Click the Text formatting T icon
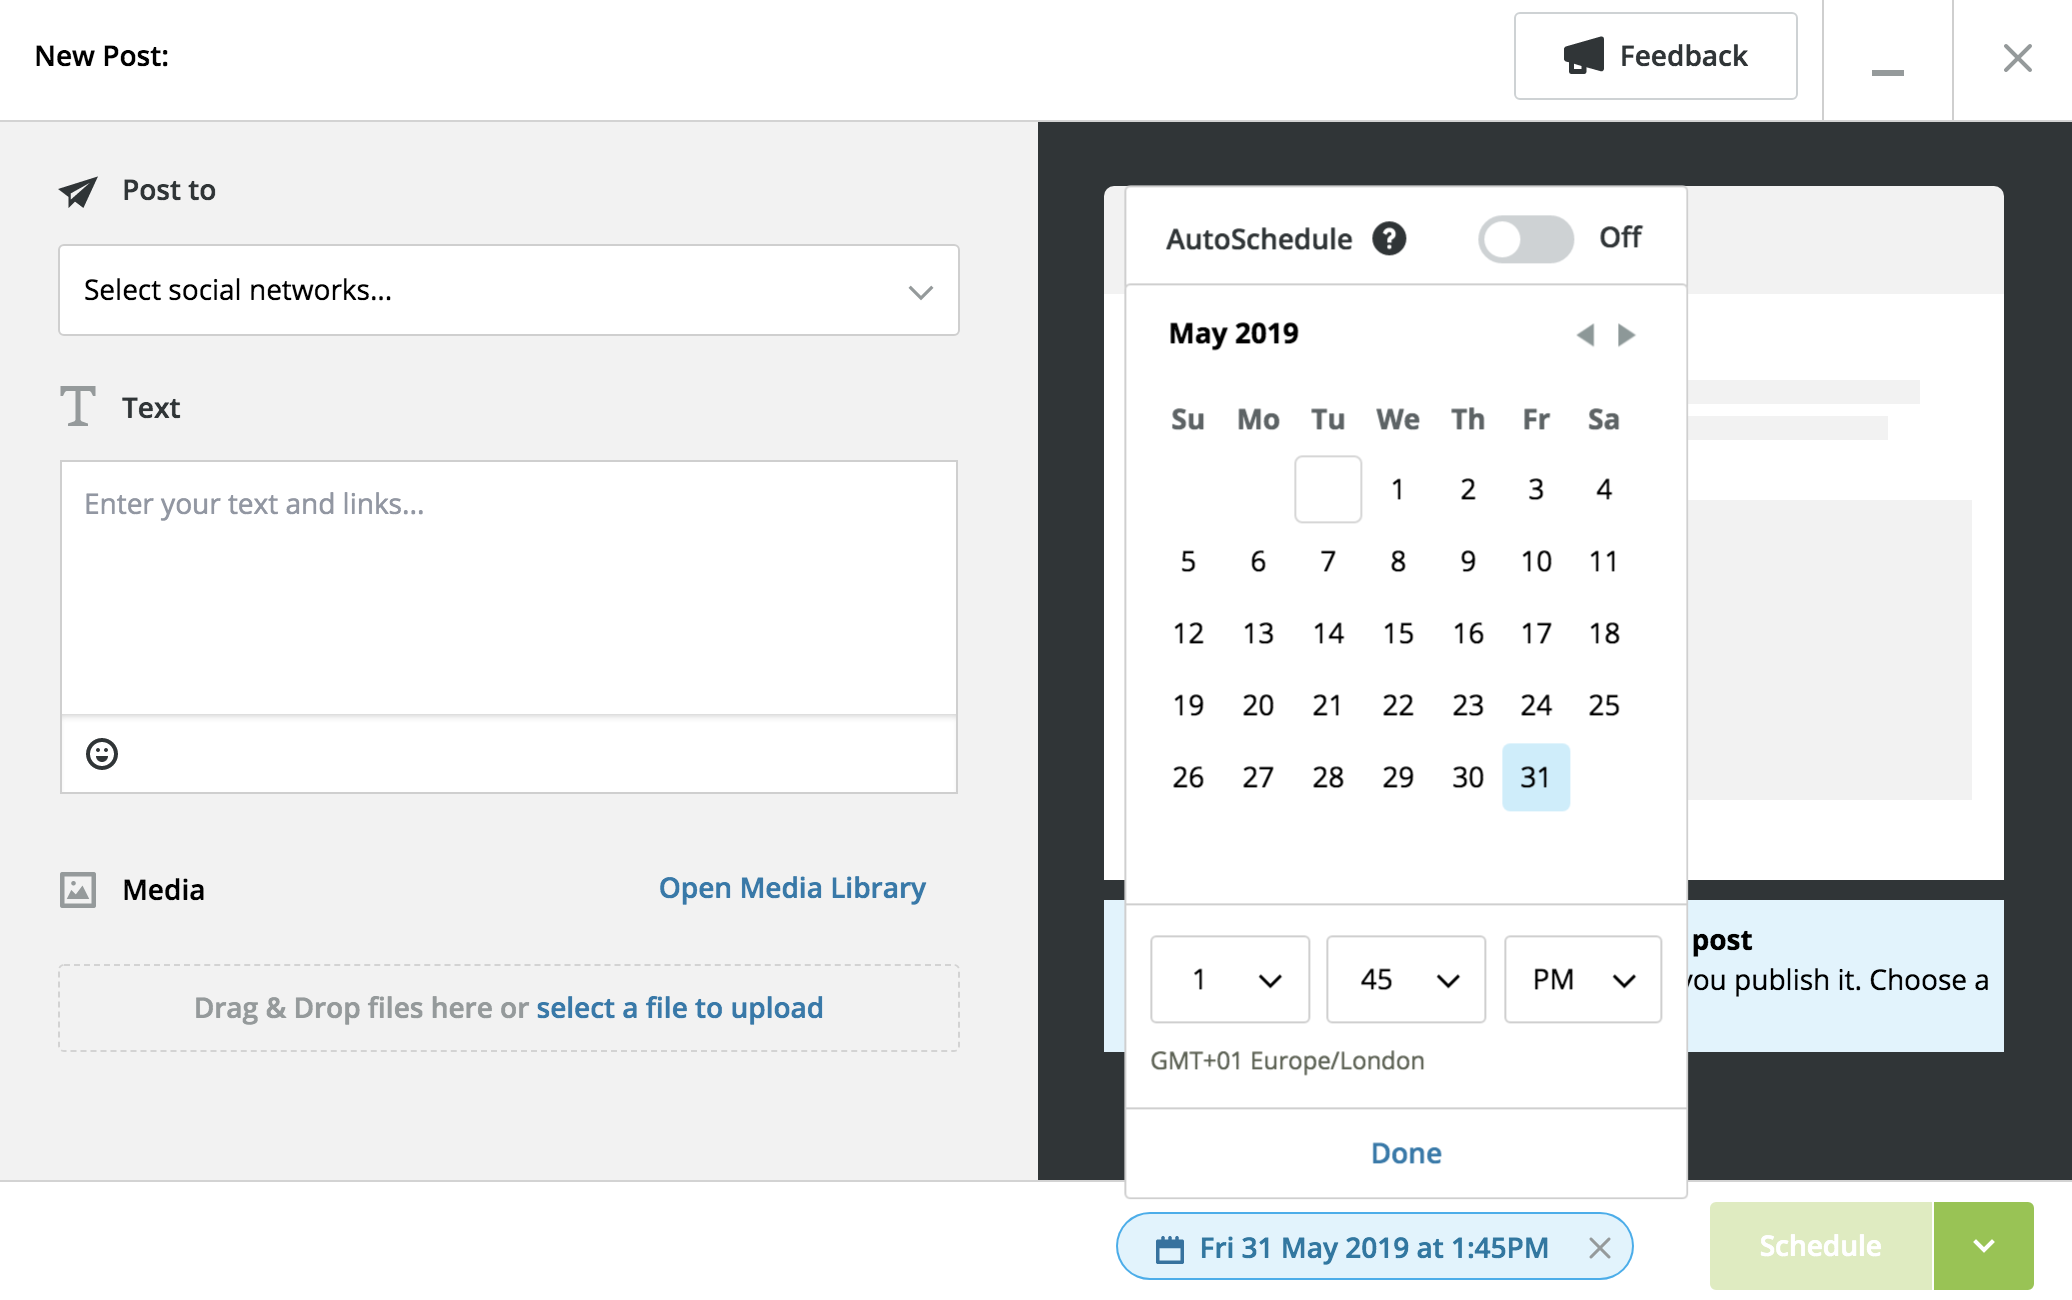Viewport: 2072px width, 1300px height. click(x=78, y=407)
